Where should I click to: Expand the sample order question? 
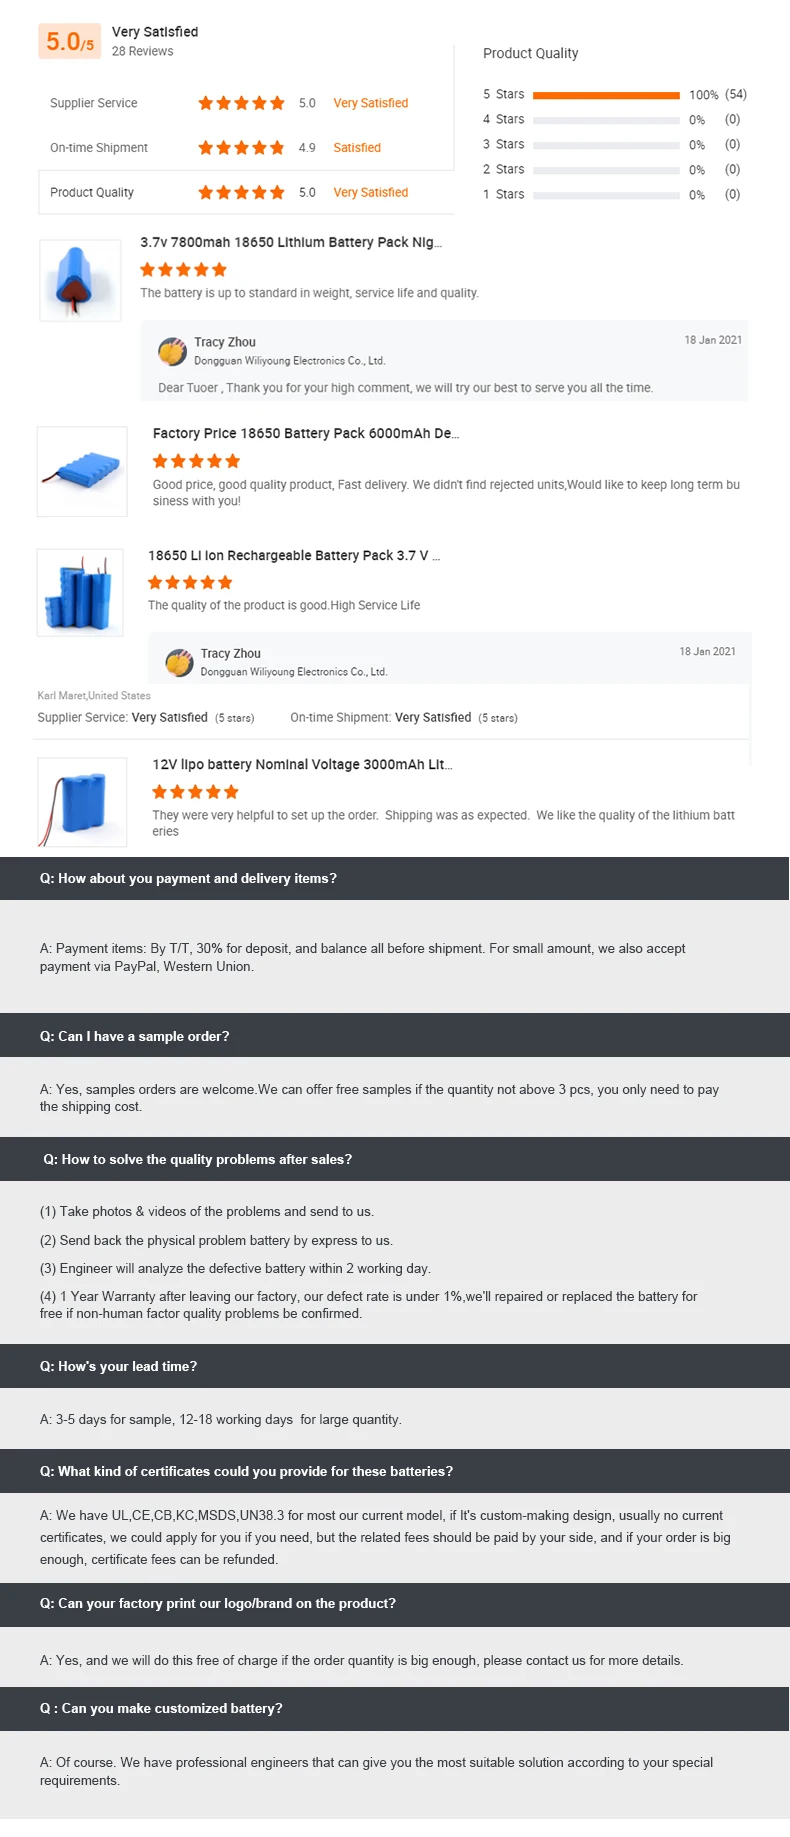point(134,1036)
